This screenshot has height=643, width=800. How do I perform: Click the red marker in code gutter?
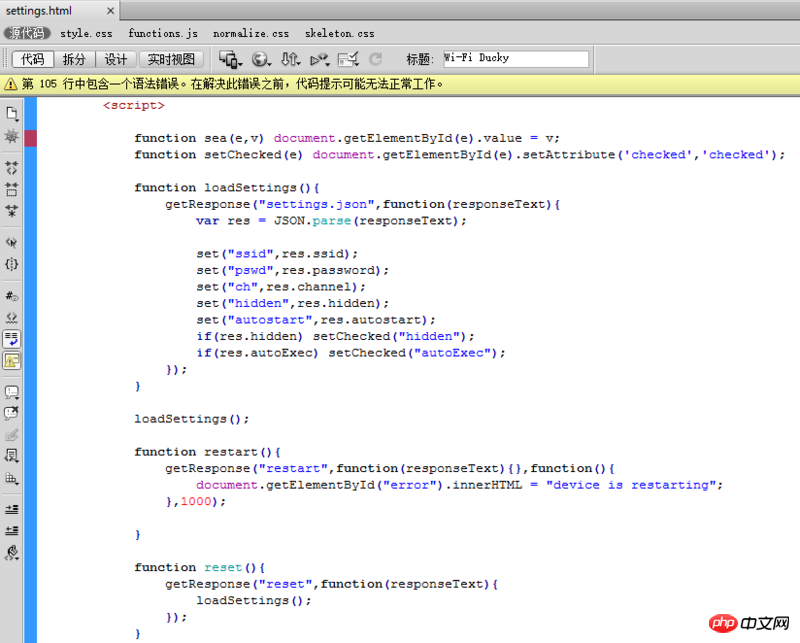[31, 138]
